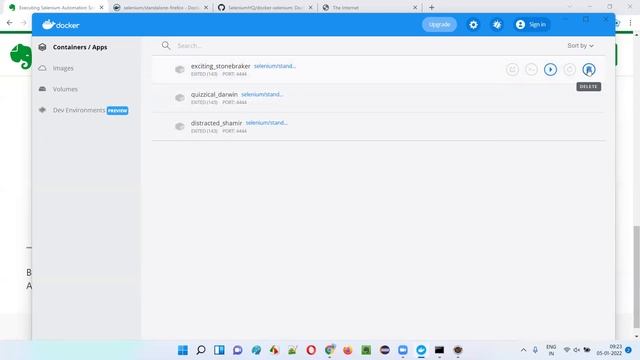The height and width of the screenshot is (360, 640).
Task: Open Docker Desktop from the taskbar
Action: coord(421,350)
